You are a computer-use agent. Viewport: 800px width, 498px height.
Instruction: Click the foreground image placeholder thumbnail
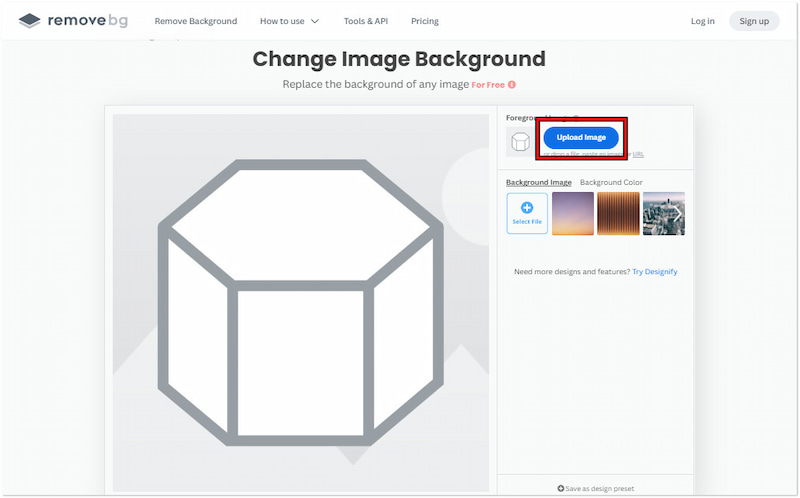(x=520, y=141)
